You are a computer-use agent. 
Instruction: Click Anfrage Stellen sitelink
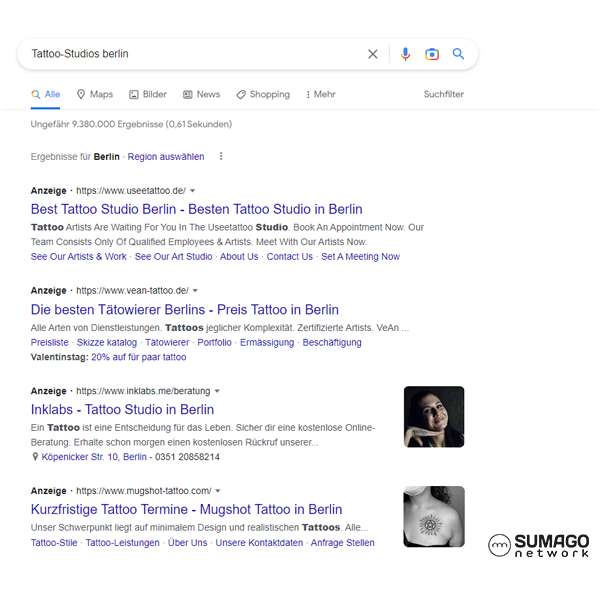tap(342, 543)
